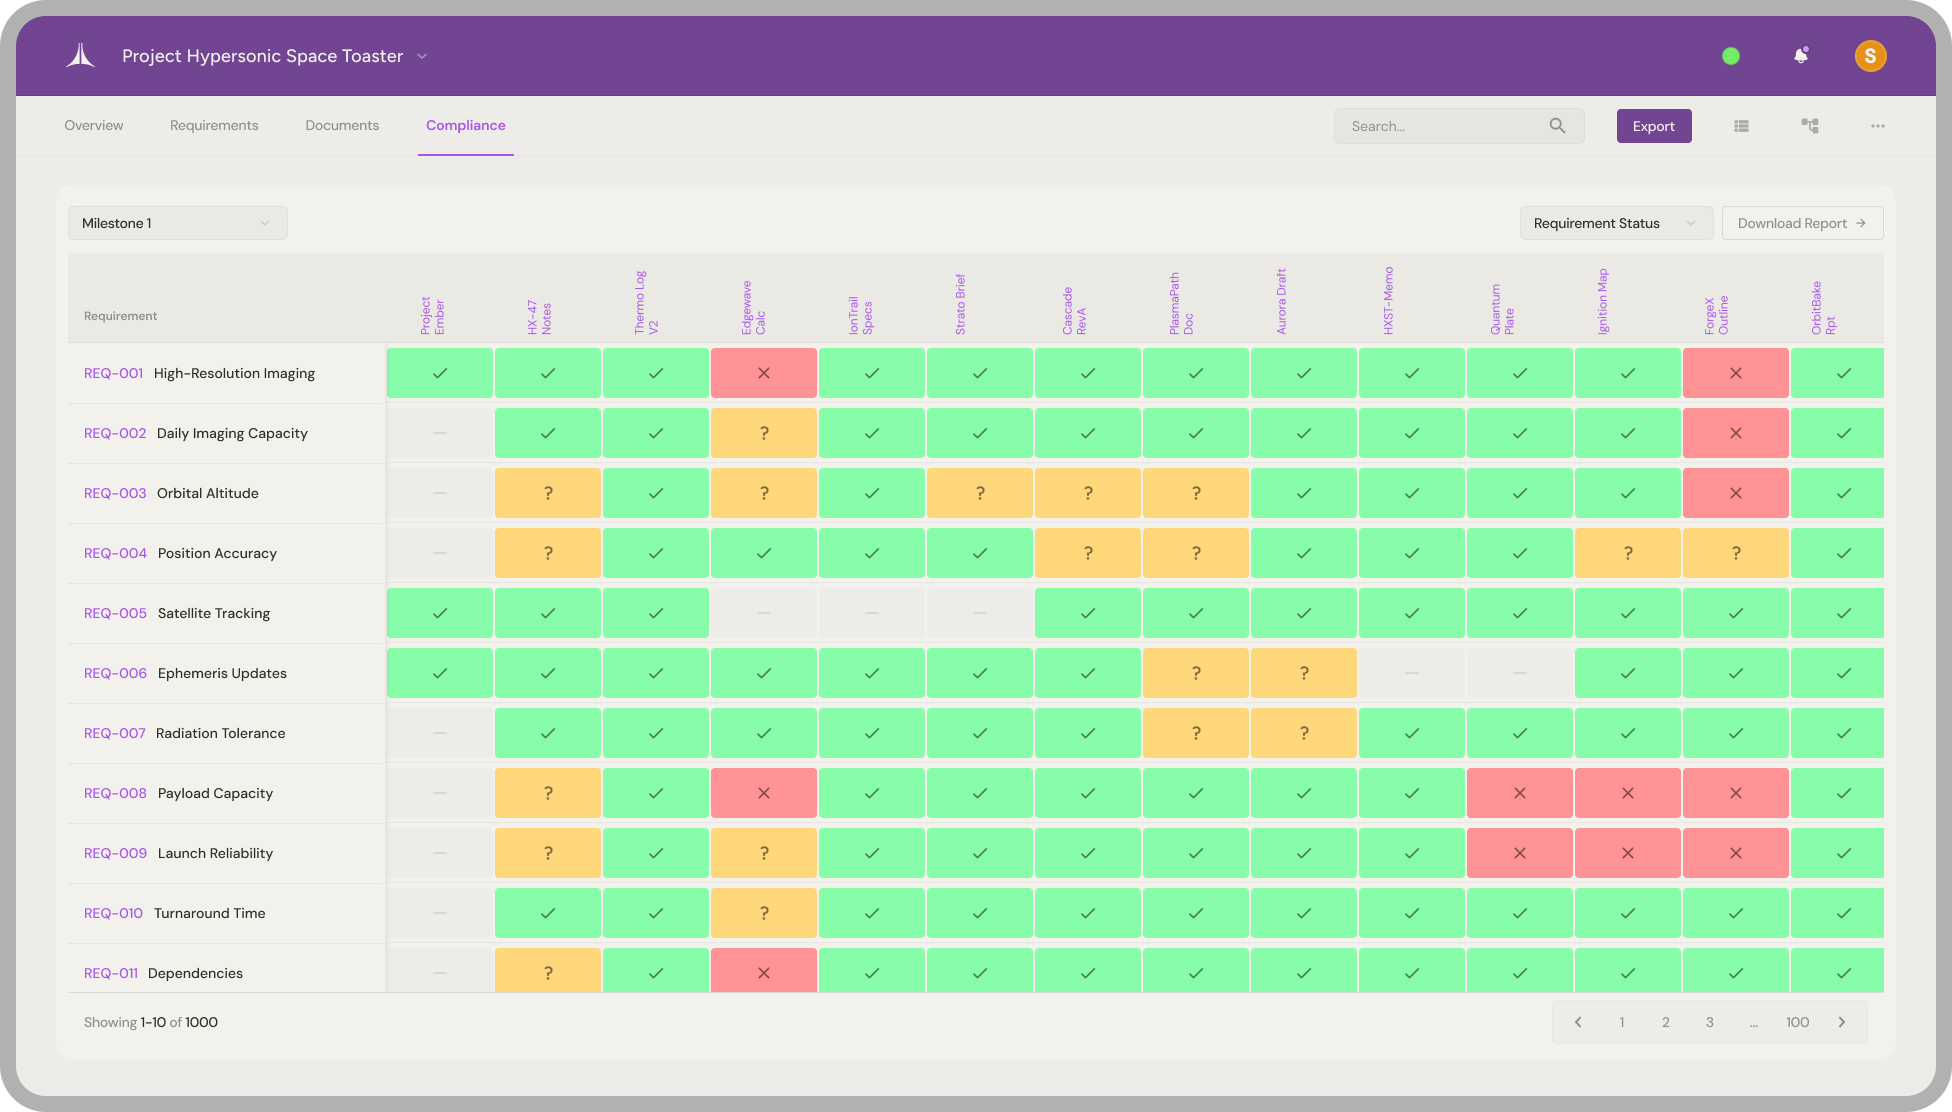
Task: Open REQ-005 Satellite Tracking link
Action: (115, 613)
